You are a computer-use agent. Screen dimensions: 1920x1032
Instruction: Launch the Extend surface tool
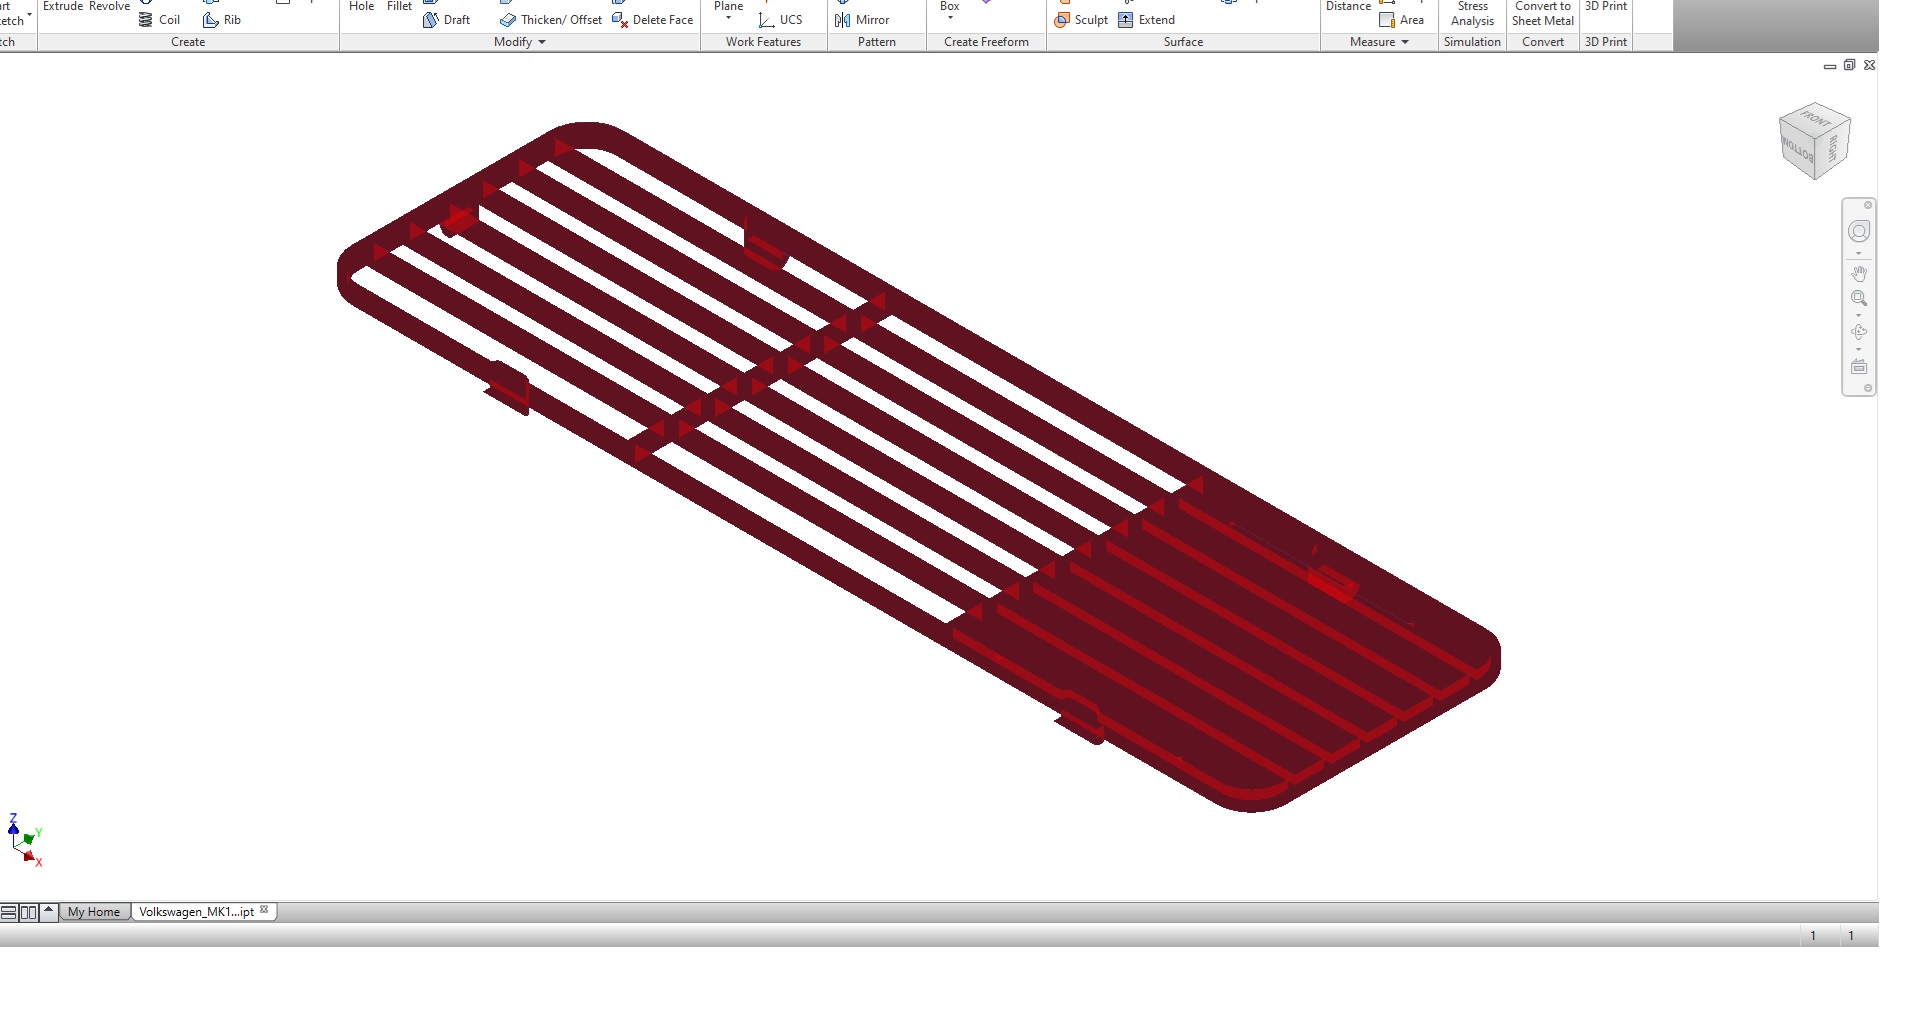pyautogui.click(x=1146, y=20)
